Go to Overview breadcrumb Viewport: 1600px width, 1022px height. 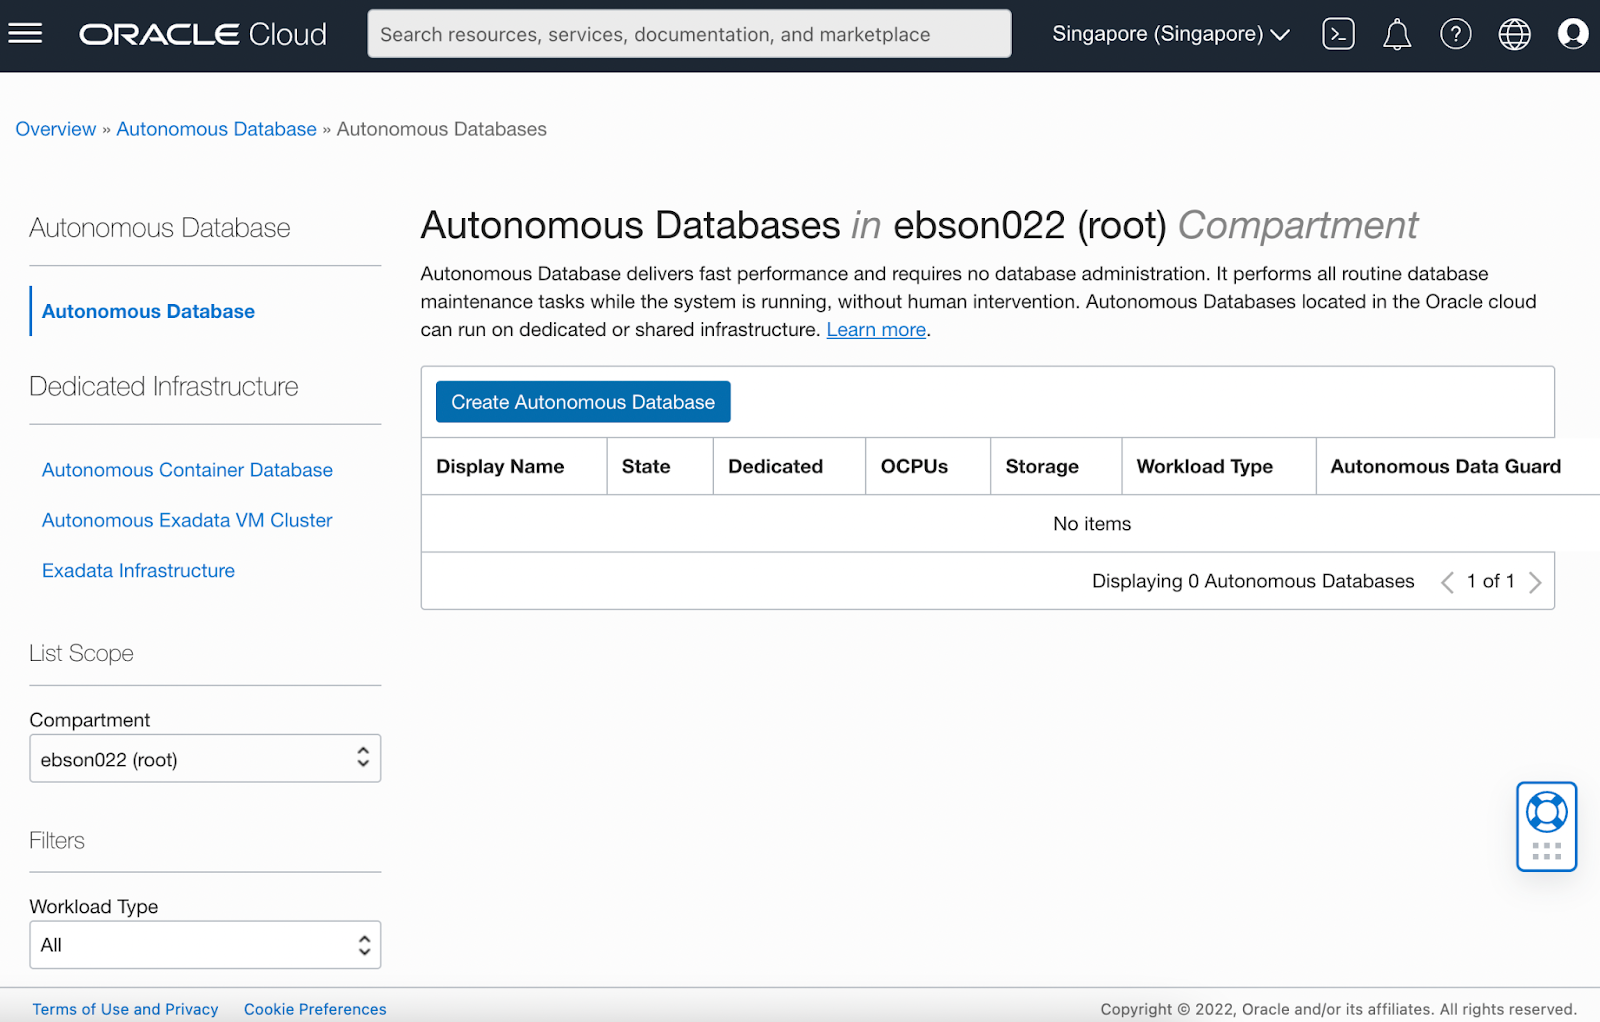click(x=56, y=129)
